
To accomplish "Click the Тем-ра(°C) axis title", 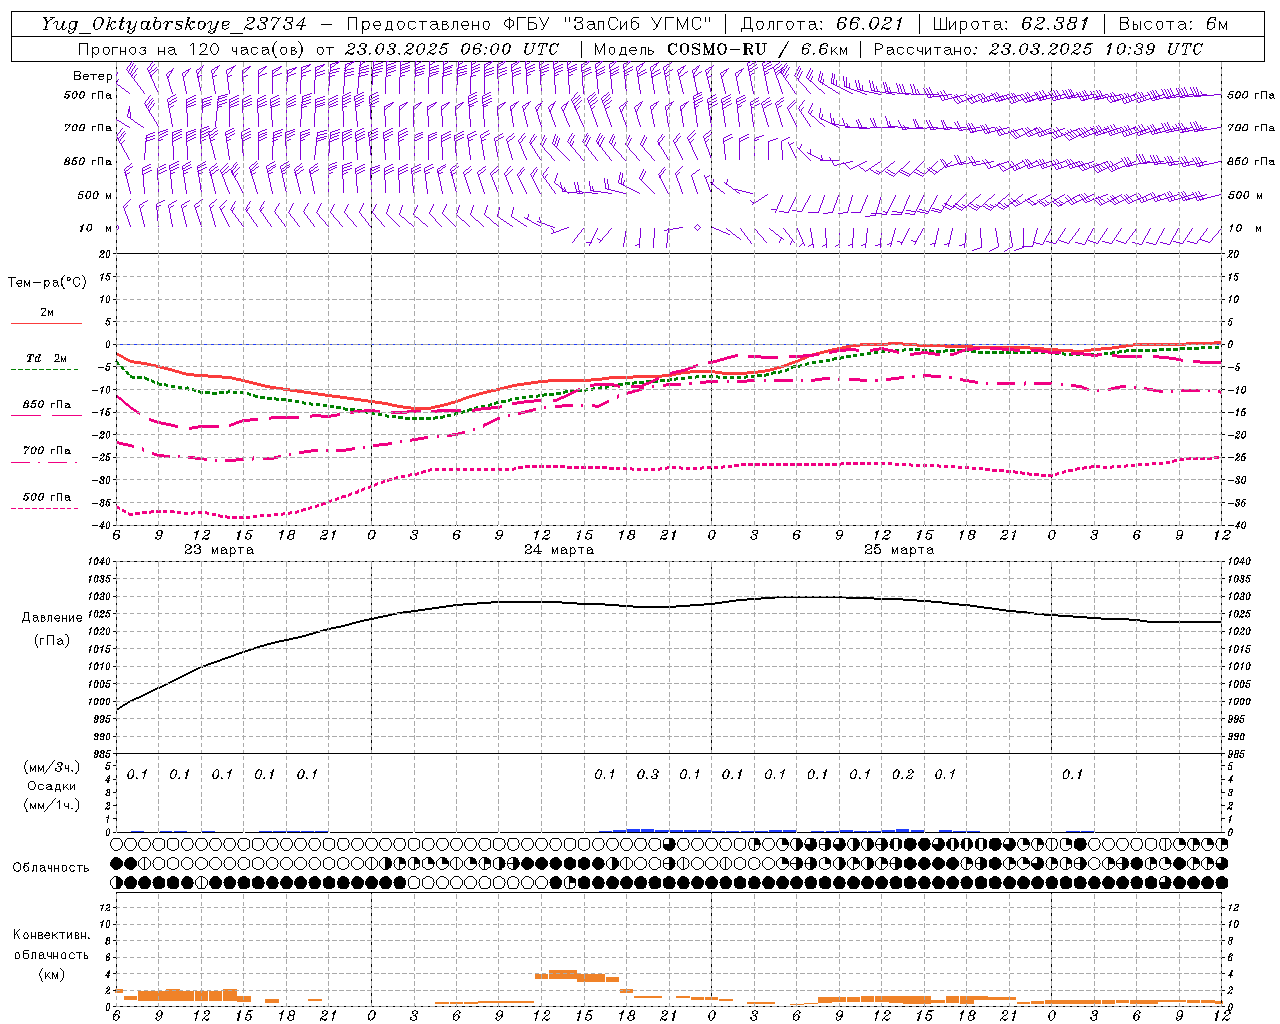I will 47,283.
